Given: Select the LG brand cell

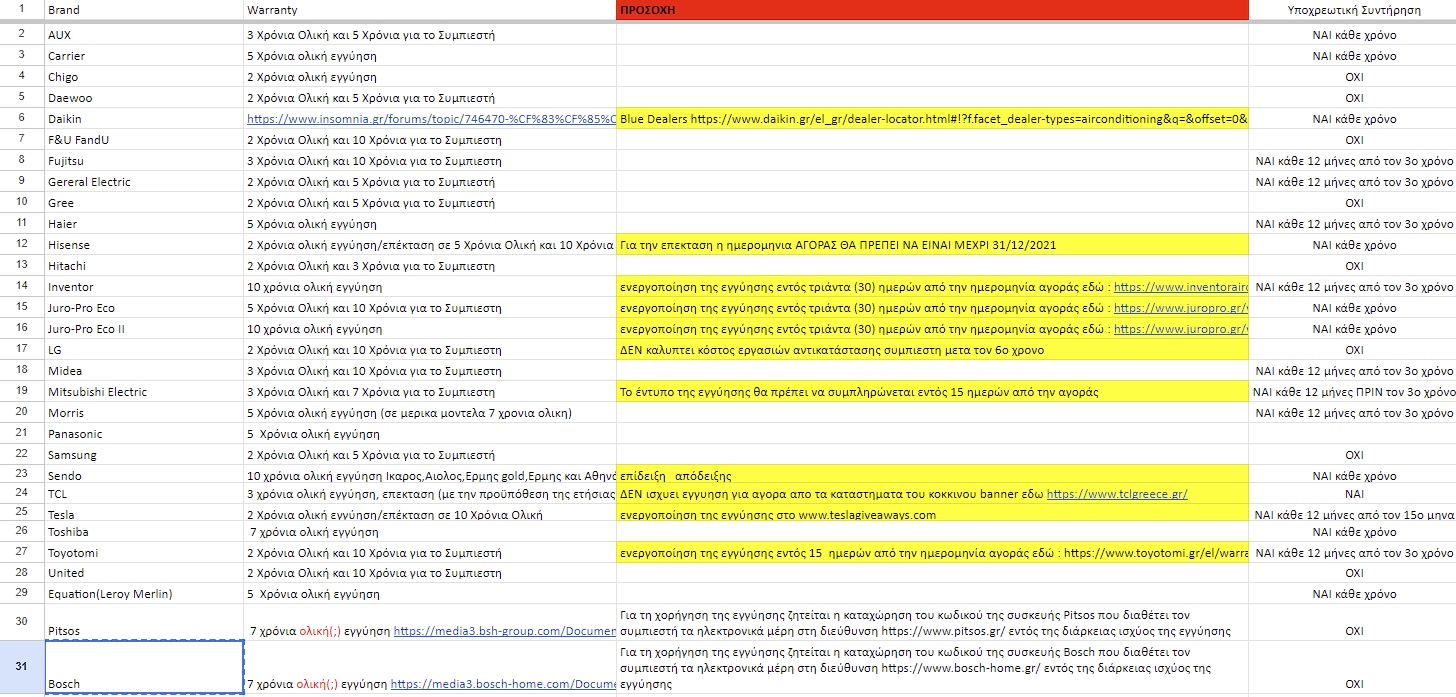Looking at the screenshot, I should click(x=144, y=350).
